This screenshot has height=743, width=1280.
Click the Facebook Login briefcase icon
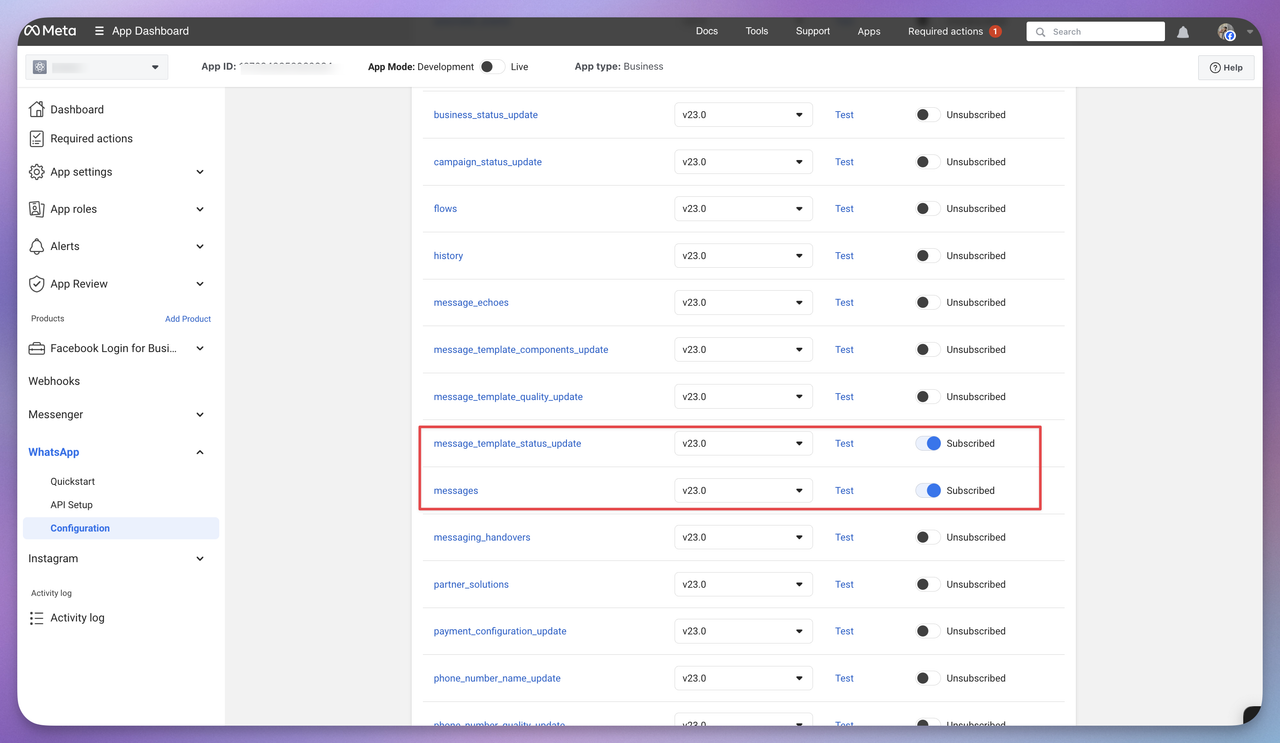pyautogui.click(x=37, y=348)
